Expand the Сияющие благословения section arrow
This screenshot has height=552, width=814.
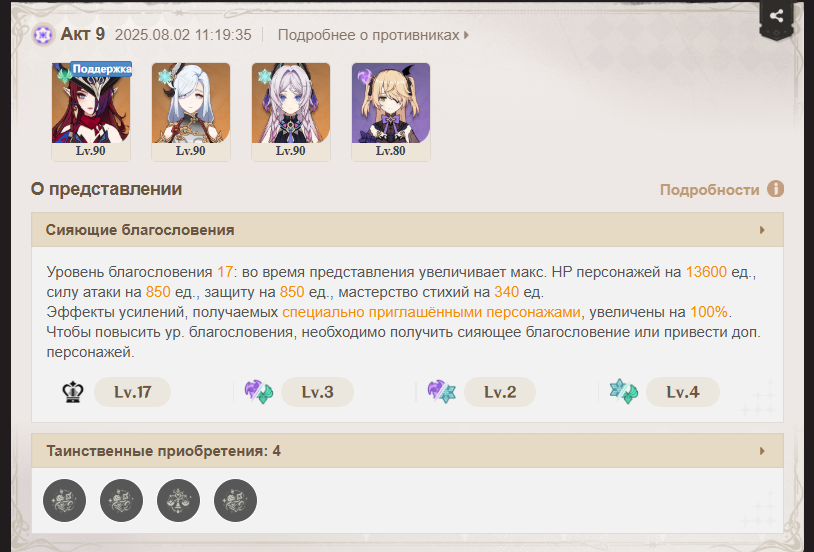tap(762, 230)
